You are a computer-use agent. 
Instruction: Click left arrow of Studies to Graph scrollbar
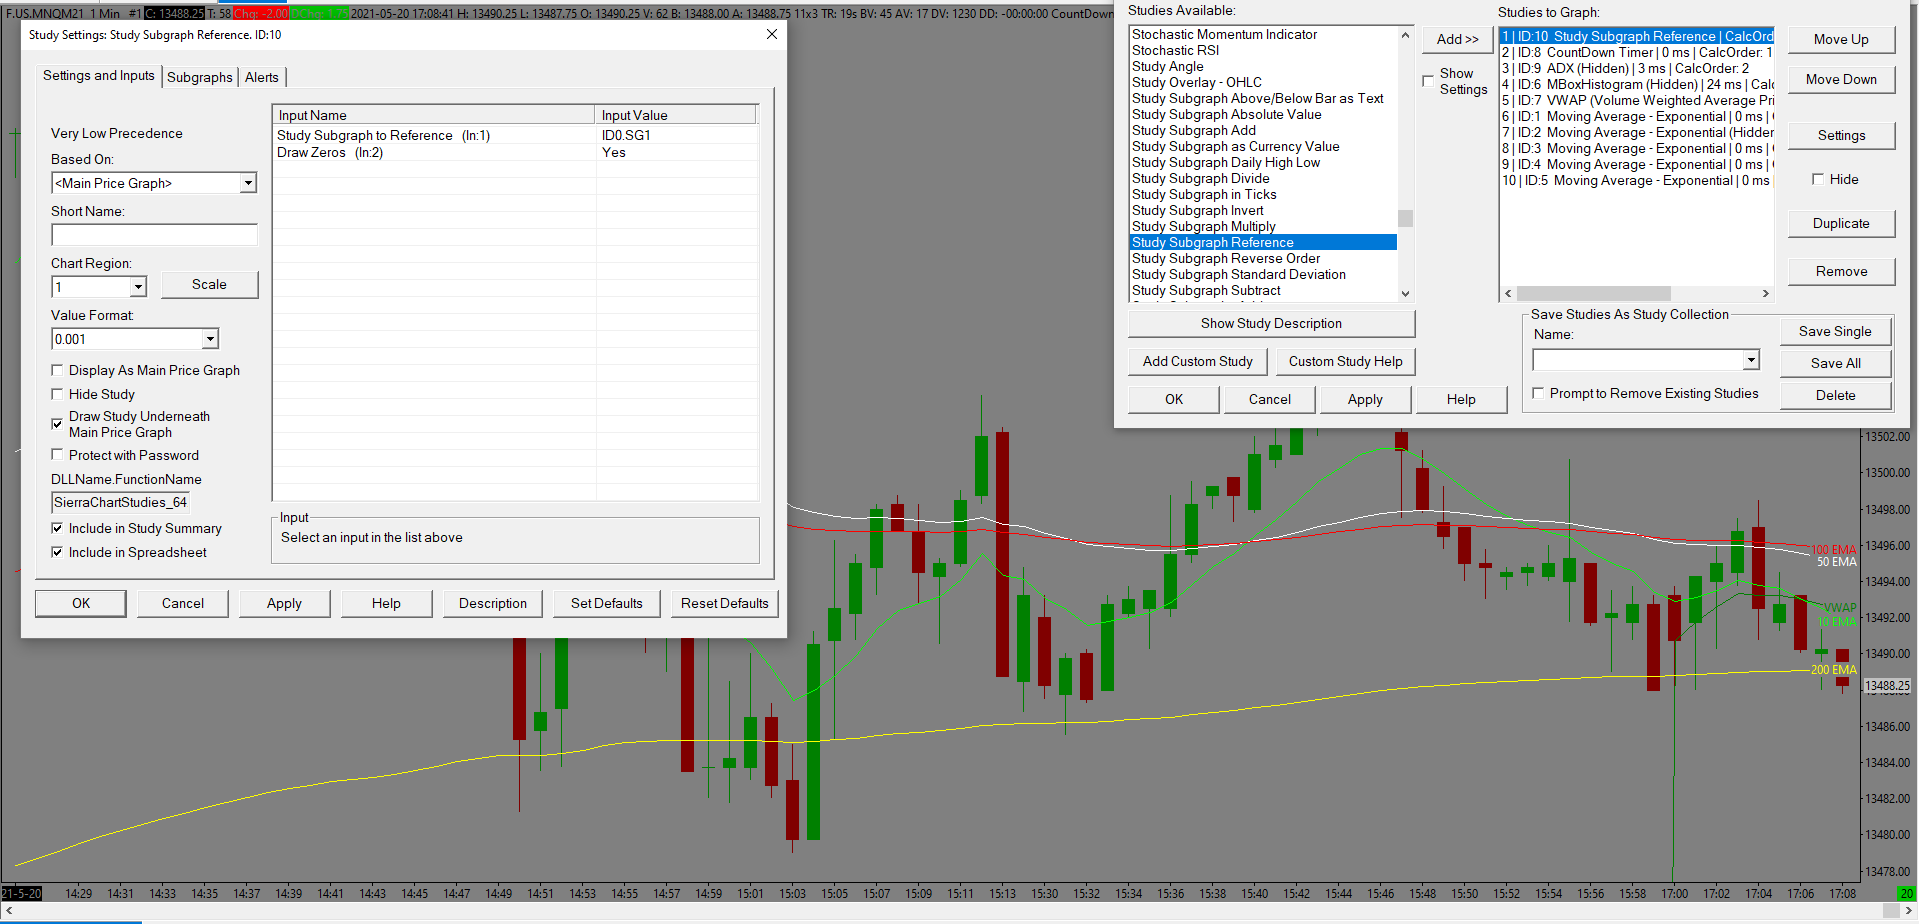pos(1508,294)
